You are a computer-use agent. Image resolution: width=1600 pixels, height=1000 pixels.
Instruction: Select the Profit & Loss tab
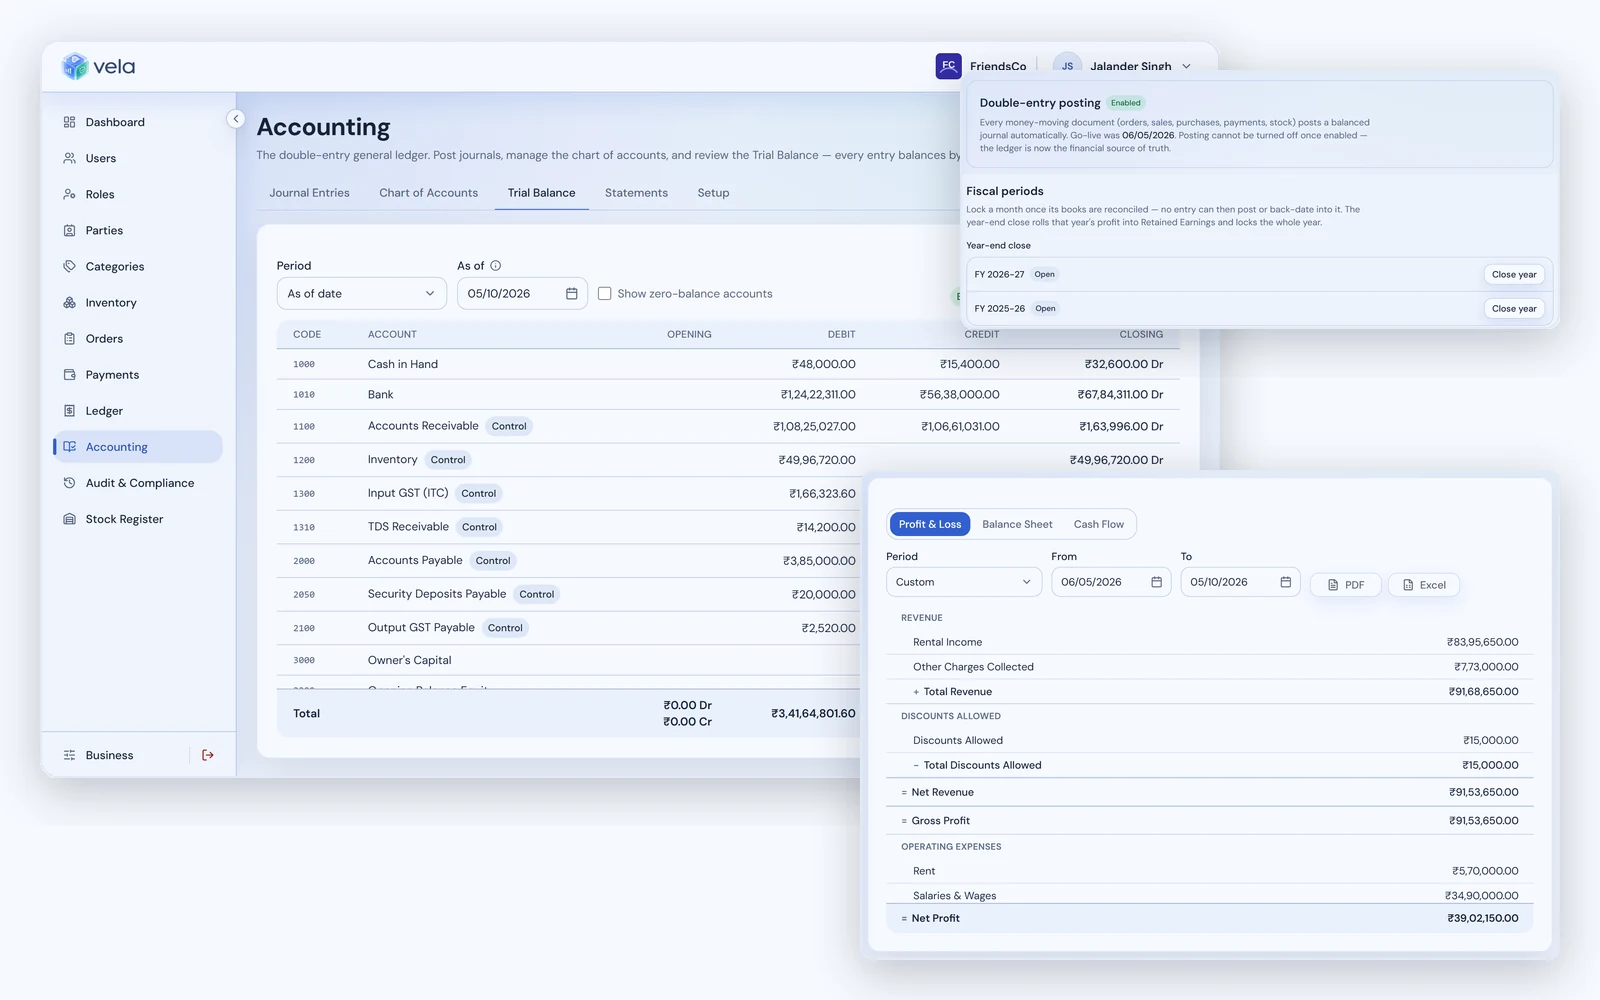(930, 524)
